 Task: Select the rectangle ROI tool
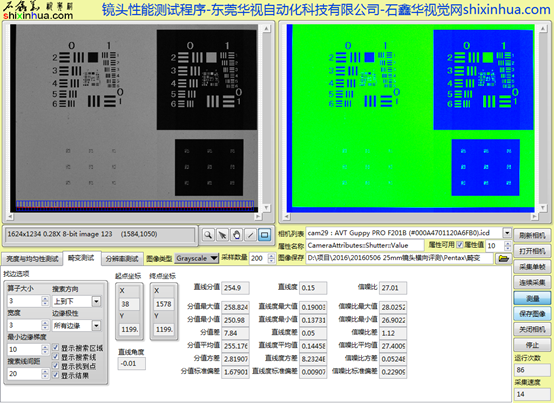click(265, 235)
